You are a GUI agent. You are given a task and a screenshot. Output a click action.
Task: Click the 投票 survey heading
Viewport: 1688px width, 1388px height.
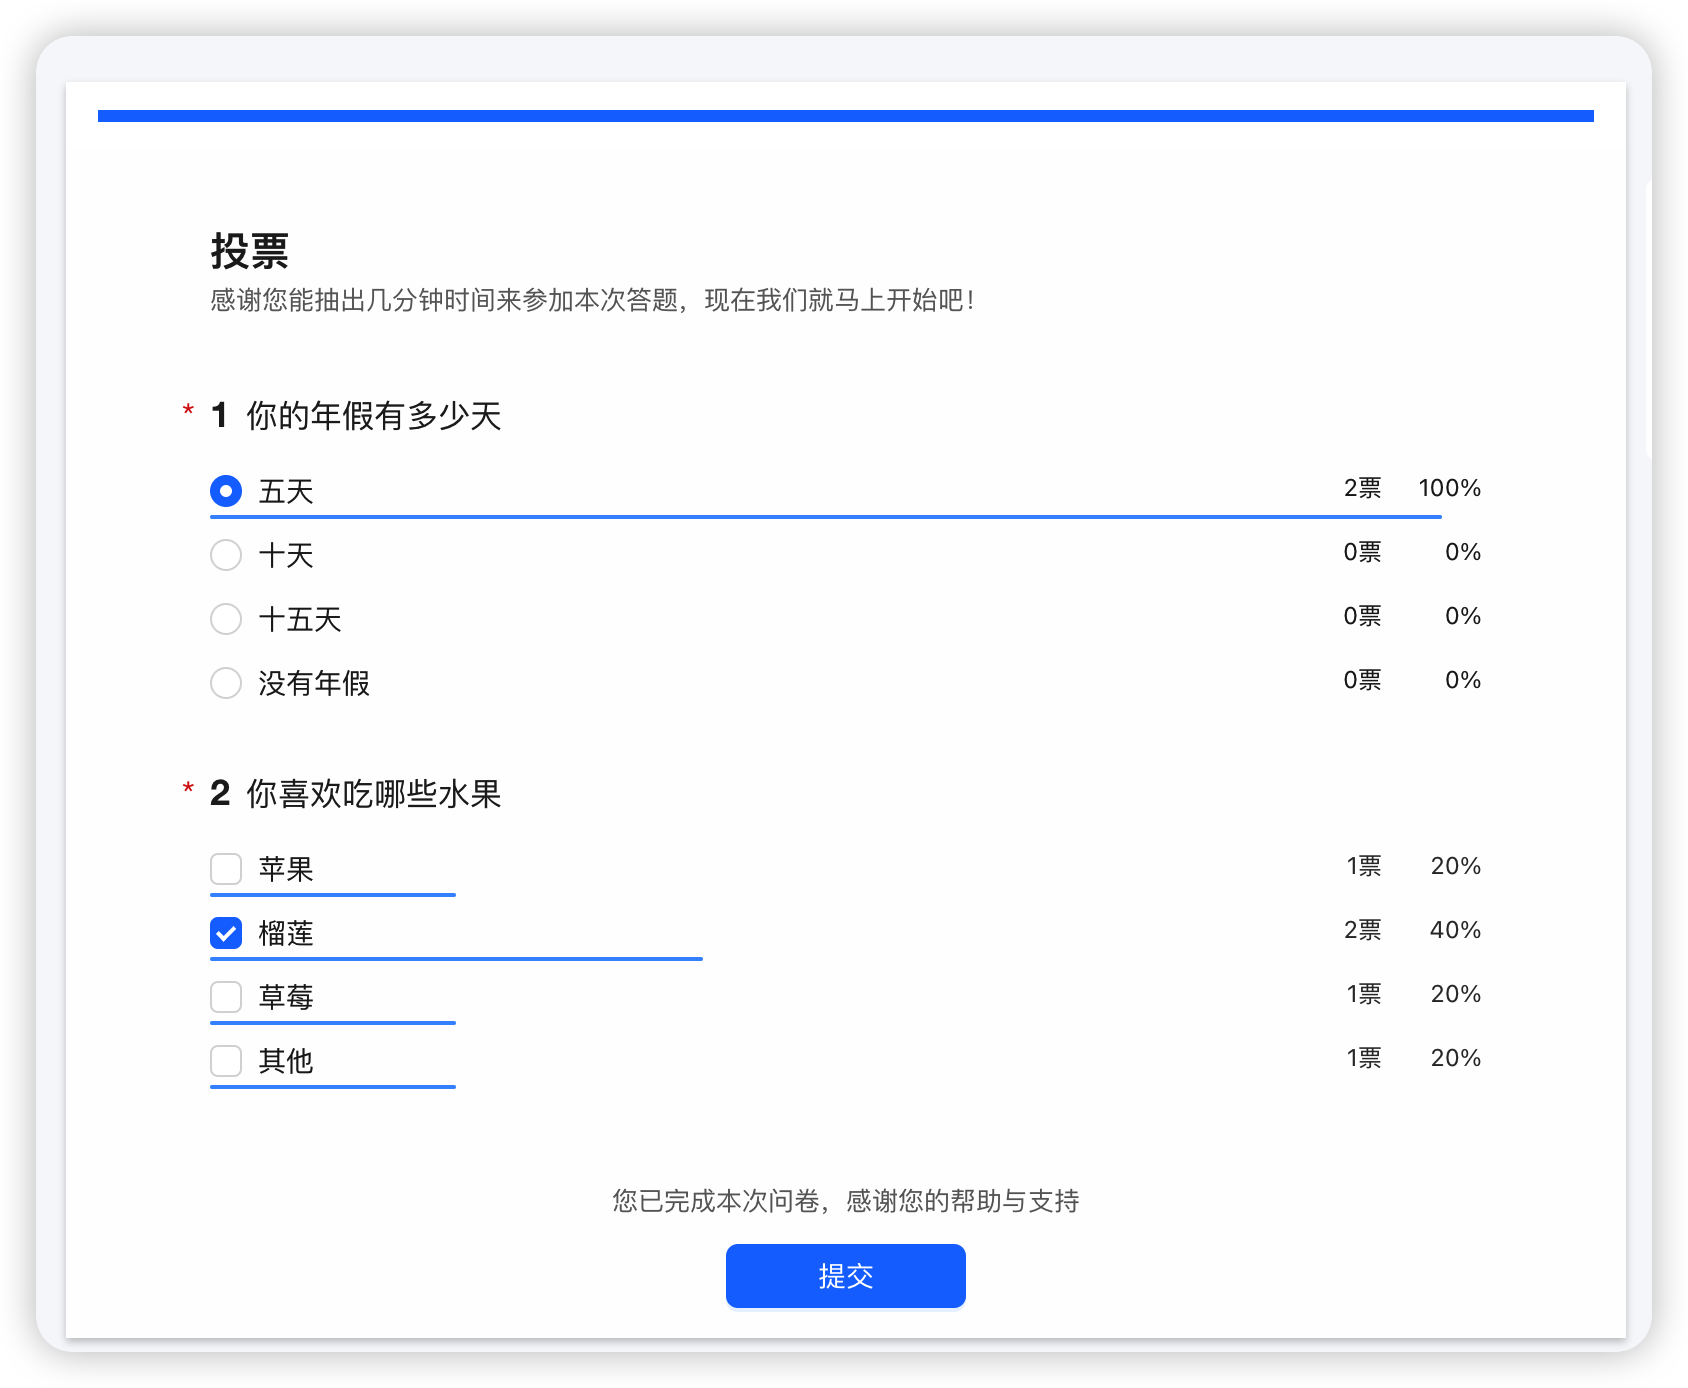pyautogui.click(x=250, y=251)
